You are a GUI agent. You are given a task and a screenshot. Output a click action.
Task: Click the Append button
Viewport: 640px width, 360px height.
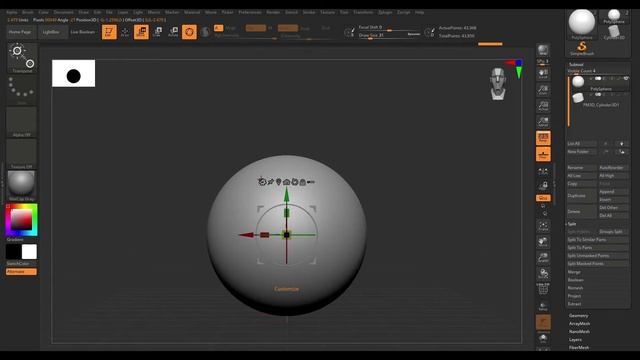coord(613,191)
